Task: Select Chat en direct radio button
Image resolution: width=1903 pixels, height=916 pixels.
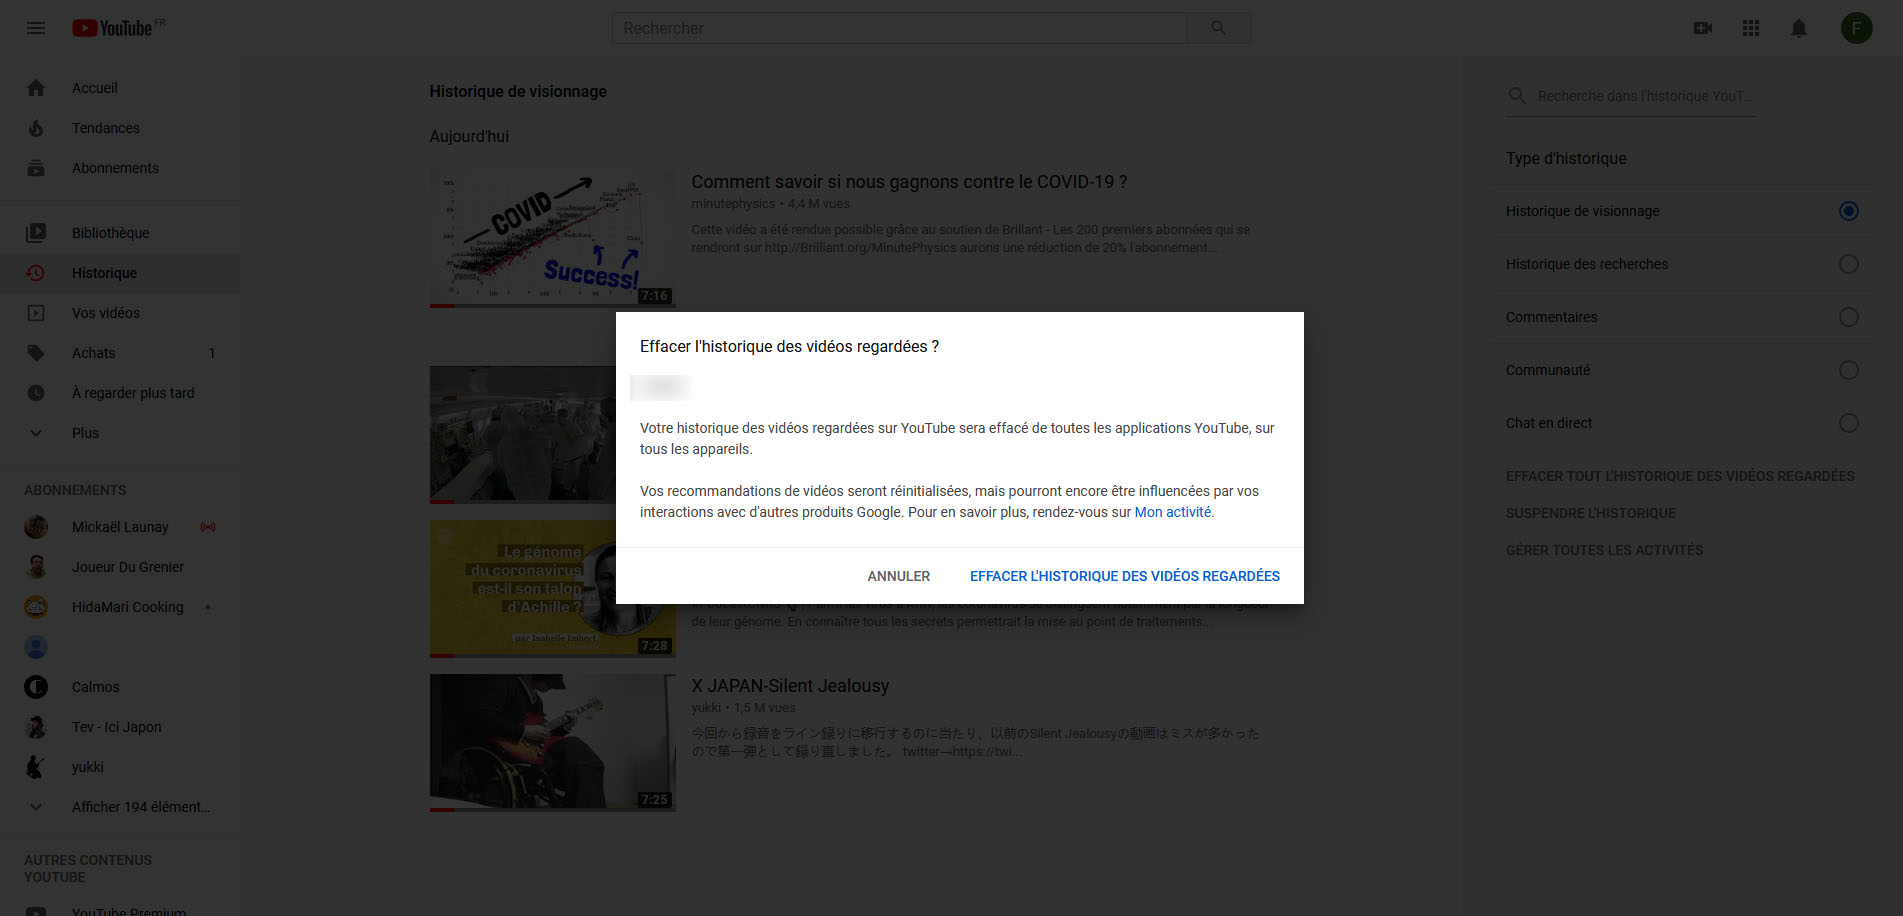Action: pos(1849,423)
